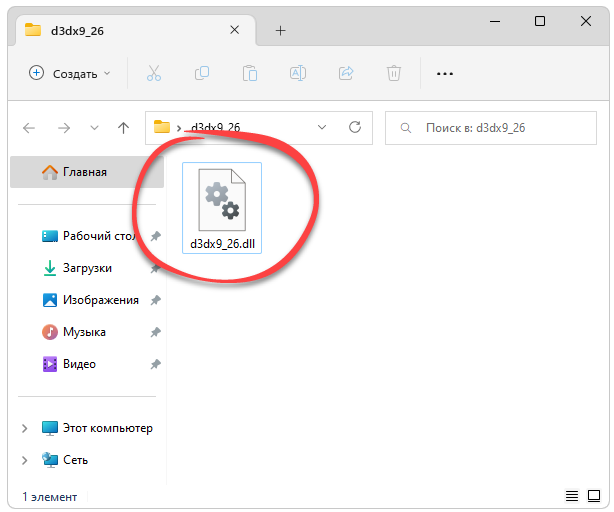614x512 pixels.
Task: Click the Rename icon in toolbar
Action: pyautogui.click(x=298, y=73)
